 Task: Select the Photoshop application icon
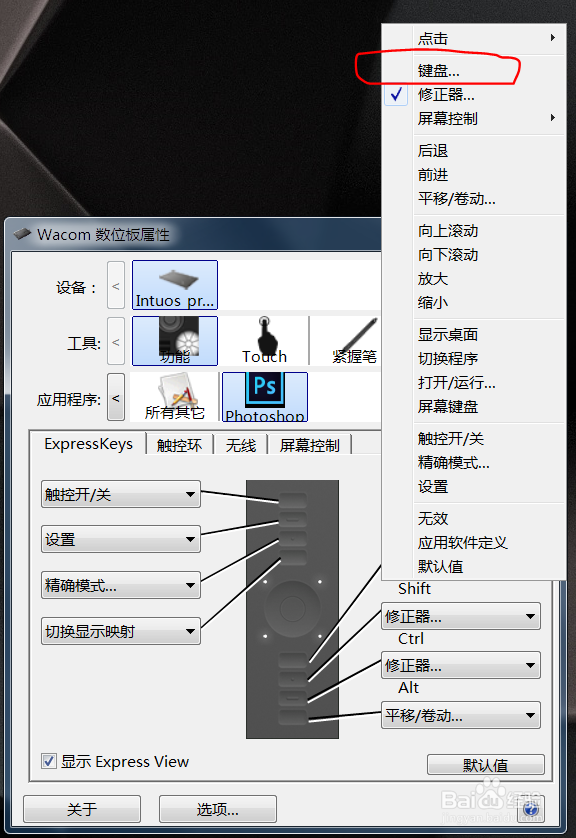tap(264, 397)
